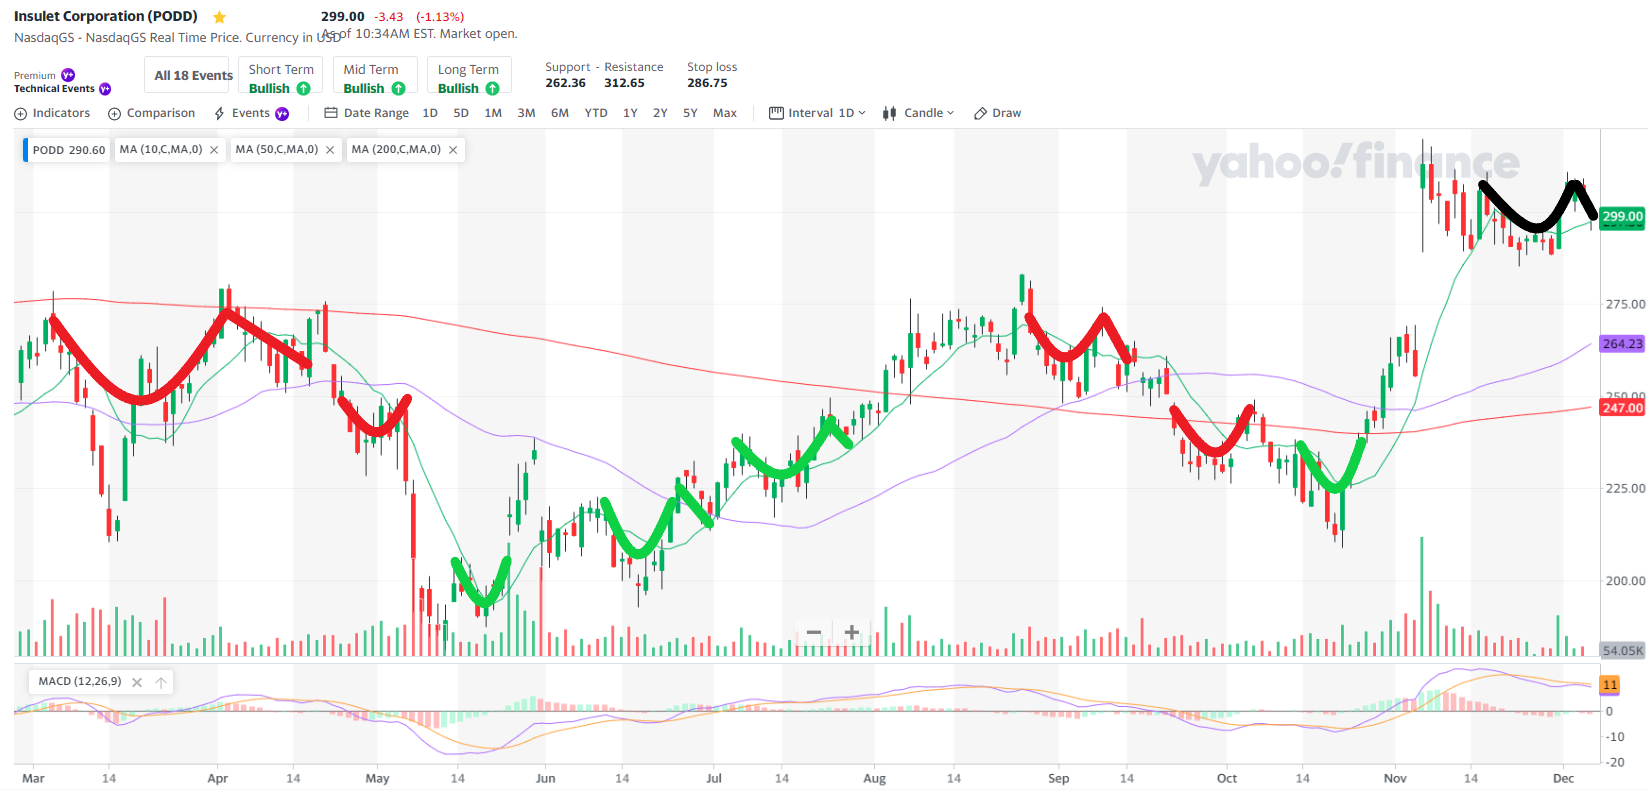
Task: Remove the MA (10,C,MA,0) indicator
Action: tap(214, 150)
